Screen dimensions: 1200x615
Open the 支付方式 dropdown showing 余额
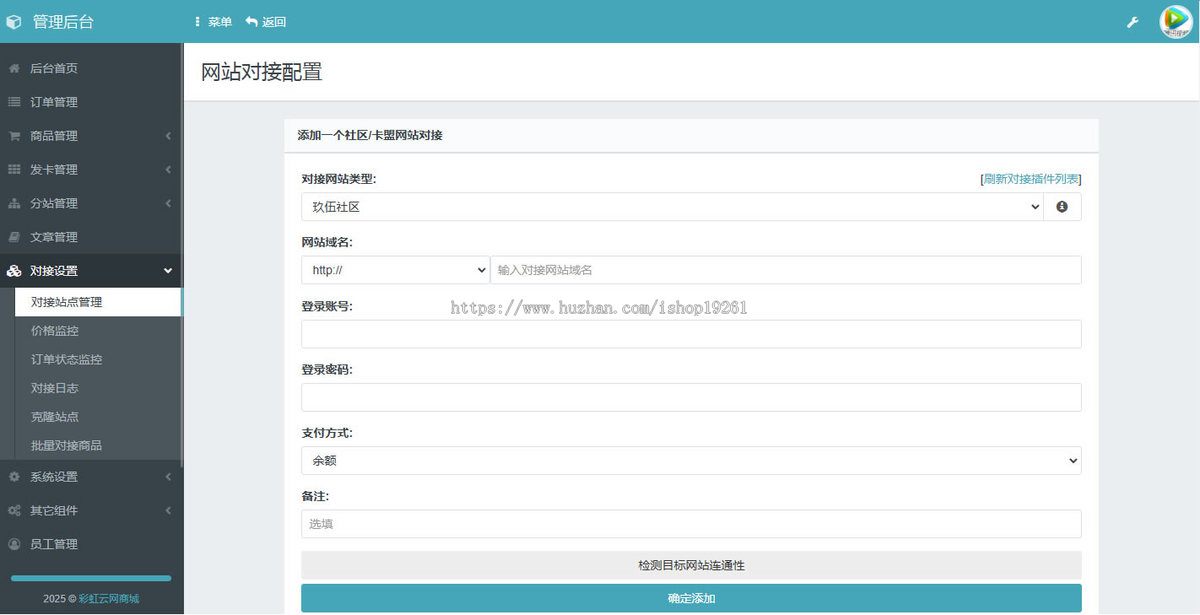[691, 460]
